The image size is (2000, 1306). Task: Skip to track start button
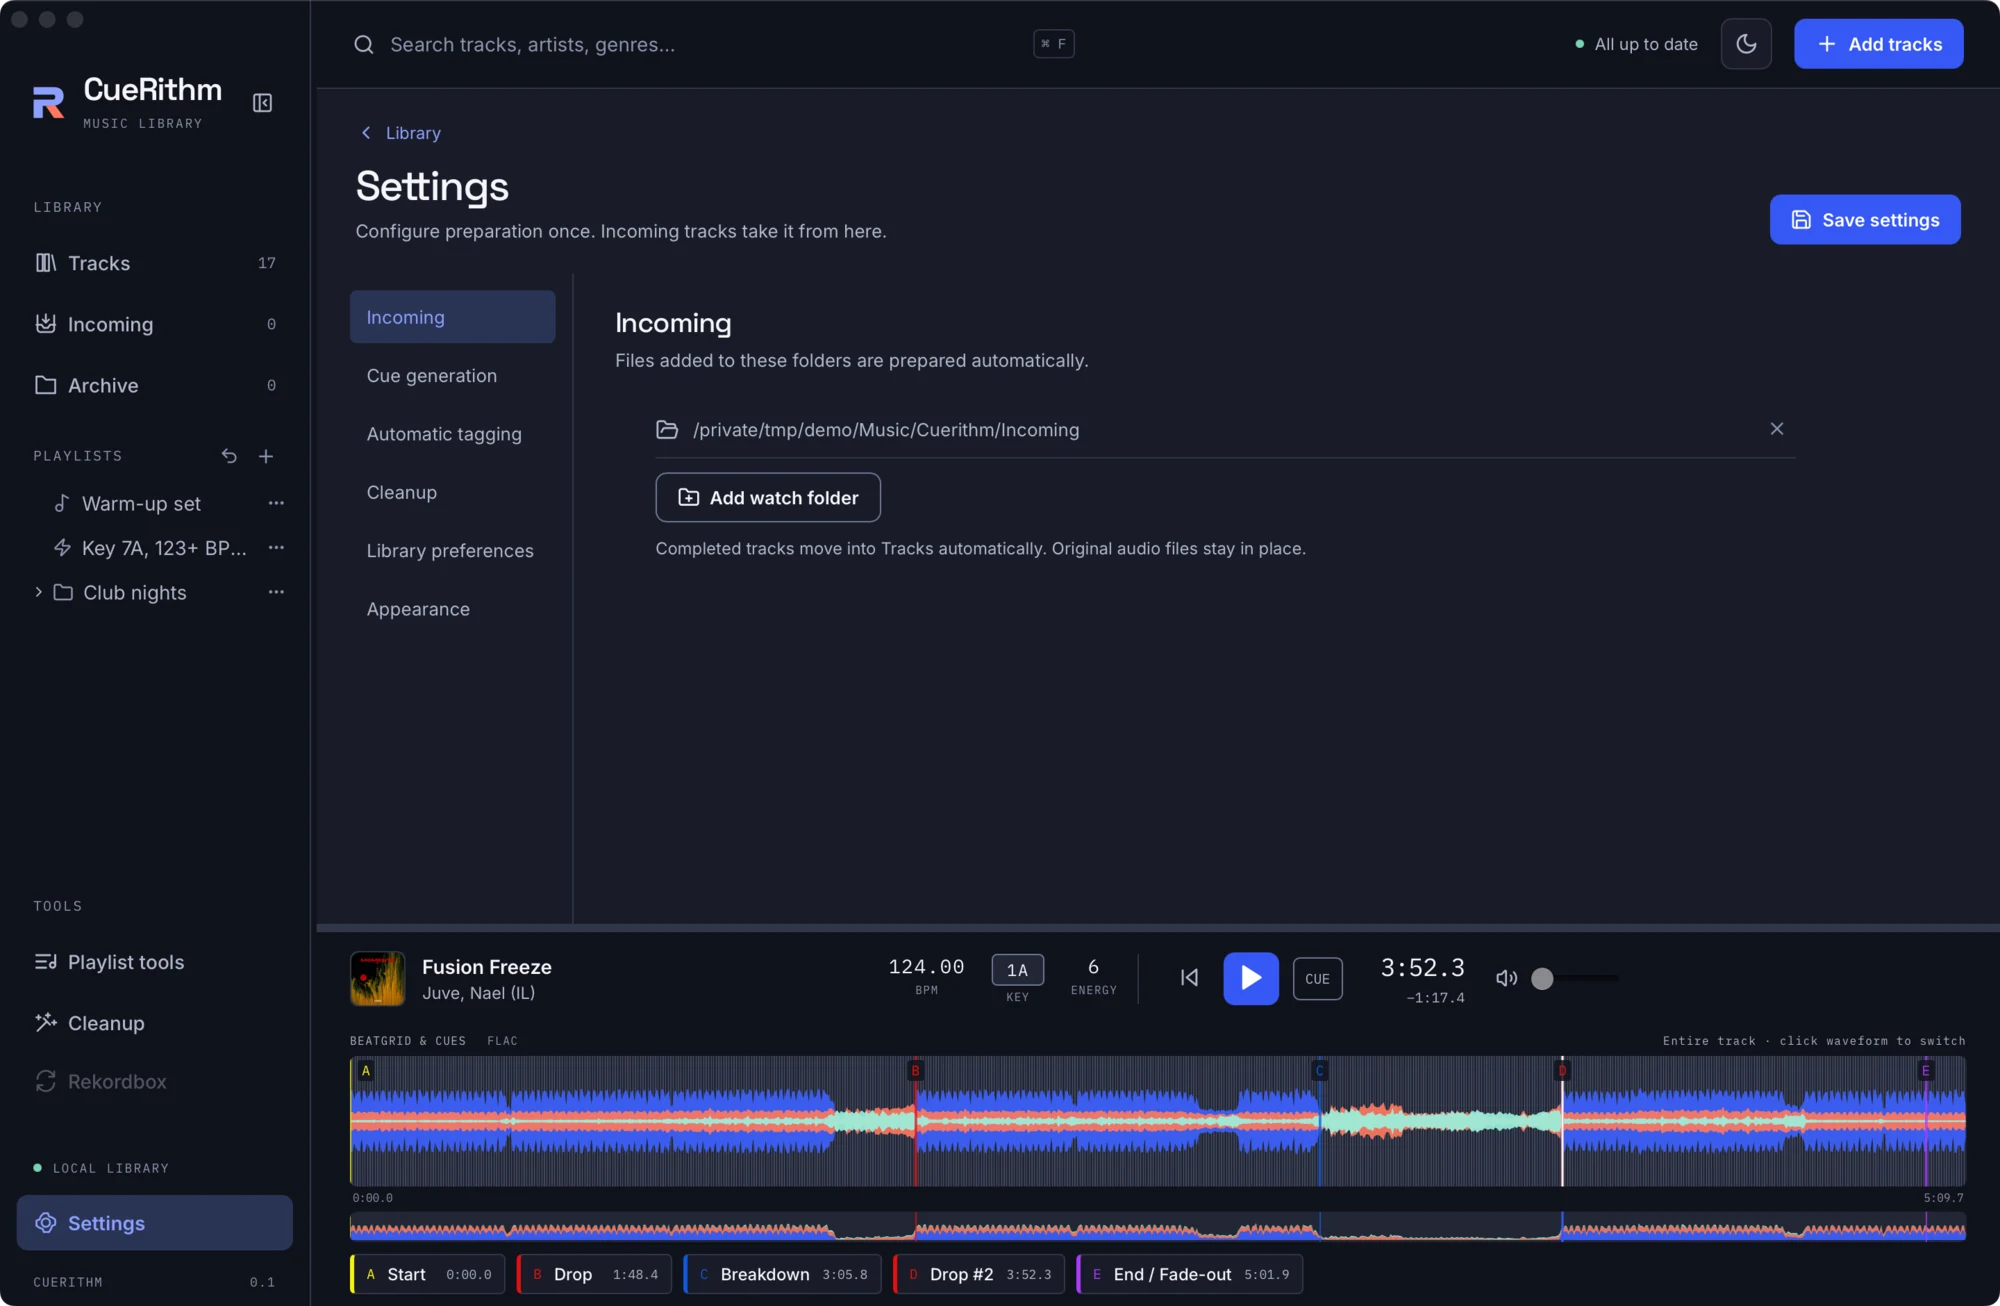pos(1189,978)
